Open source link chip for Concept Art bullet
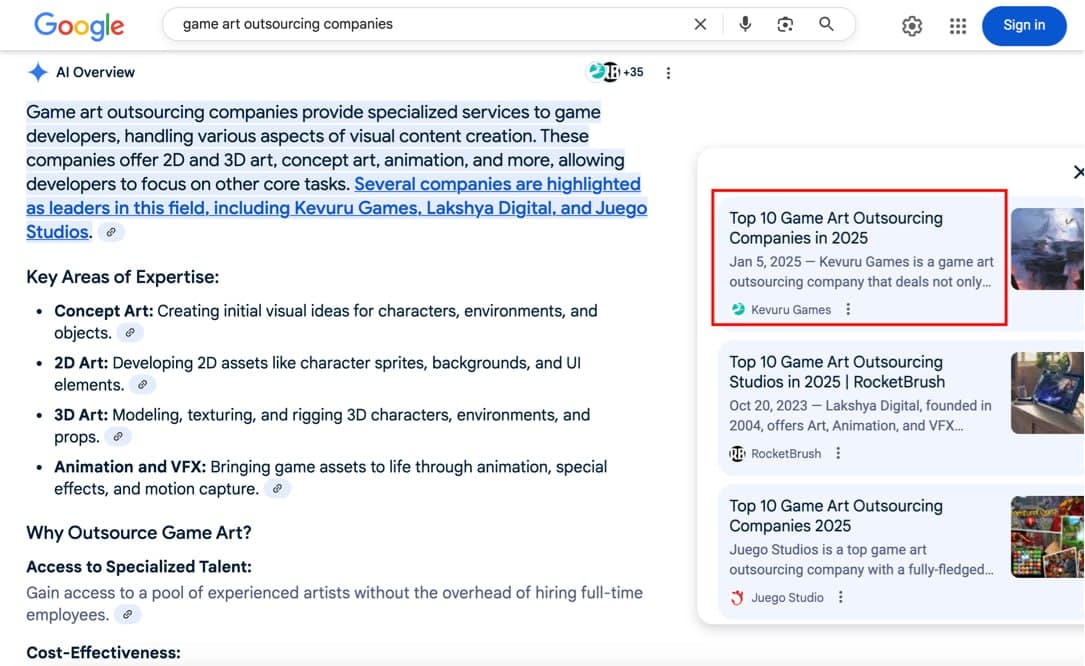Viewport: 1085px width, 666px height. click(x=129, y=333)
